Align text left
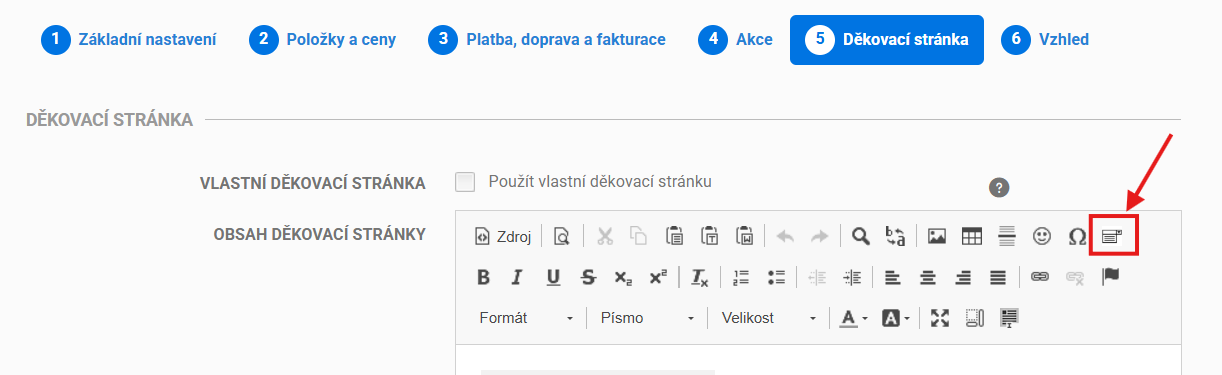1222x375 pixels. pos(893,277)
